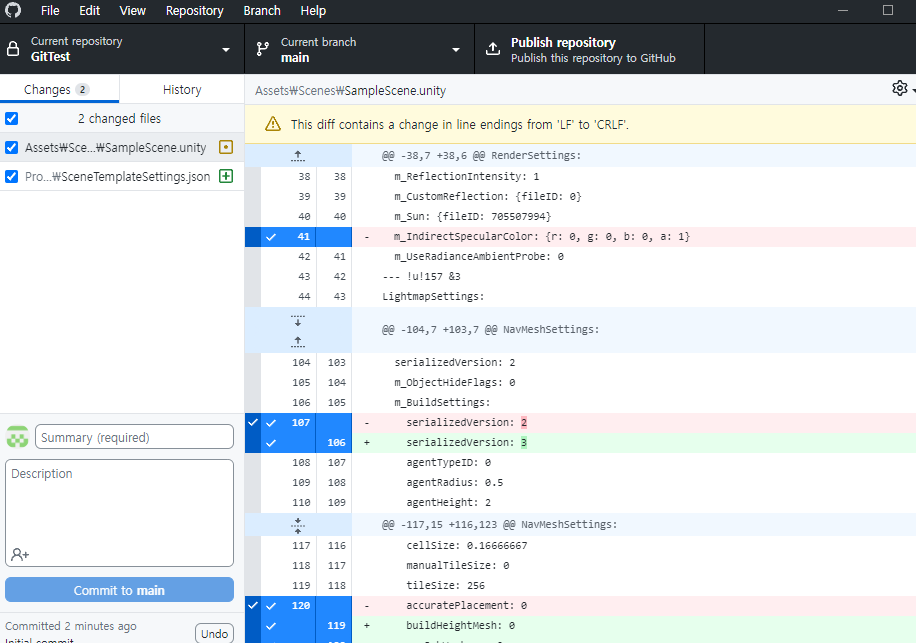Click the 'Committed 2 minutes ago' text
This screenshot has width=916, height=643.
71,626
